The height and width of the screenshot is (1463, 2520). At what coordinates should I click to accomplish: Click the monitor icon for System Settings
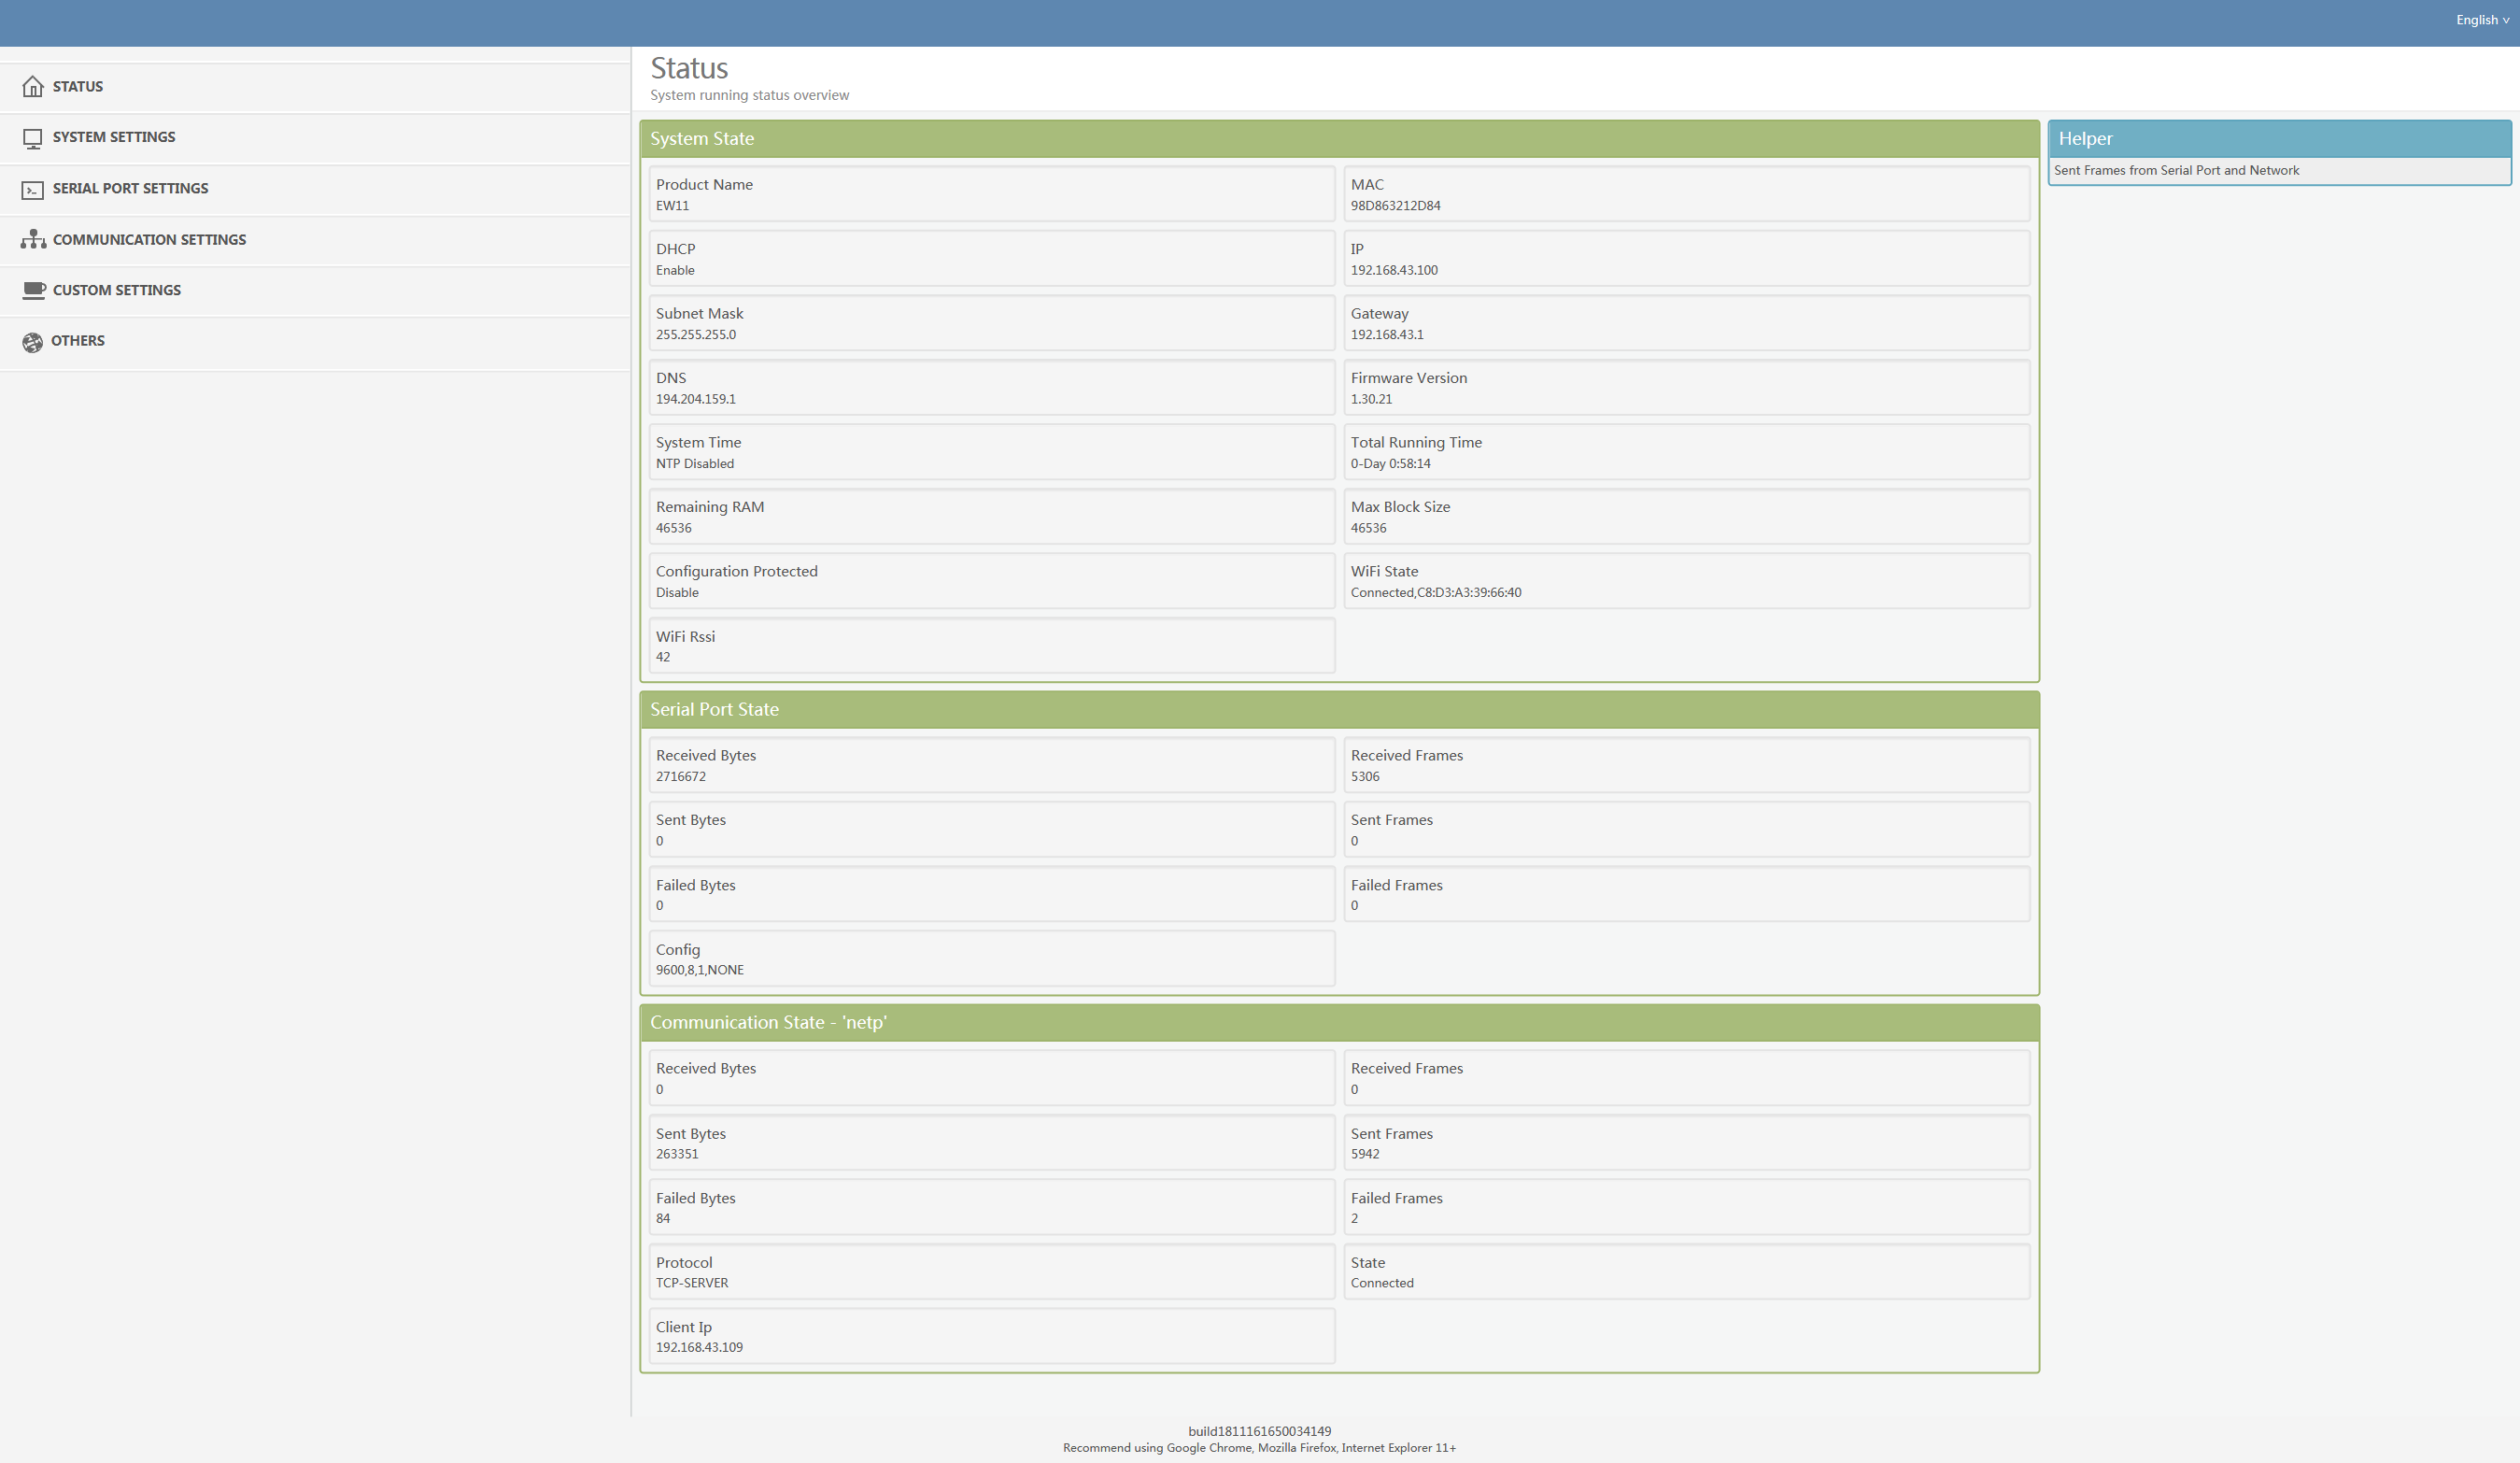pyautogui.click(x=33, y=138)
